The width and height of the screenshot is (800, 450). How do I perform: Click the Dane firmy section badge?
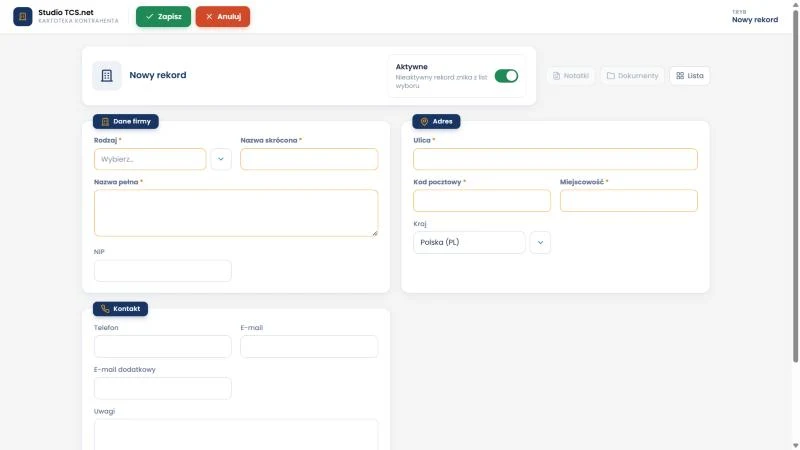[126, 121]
